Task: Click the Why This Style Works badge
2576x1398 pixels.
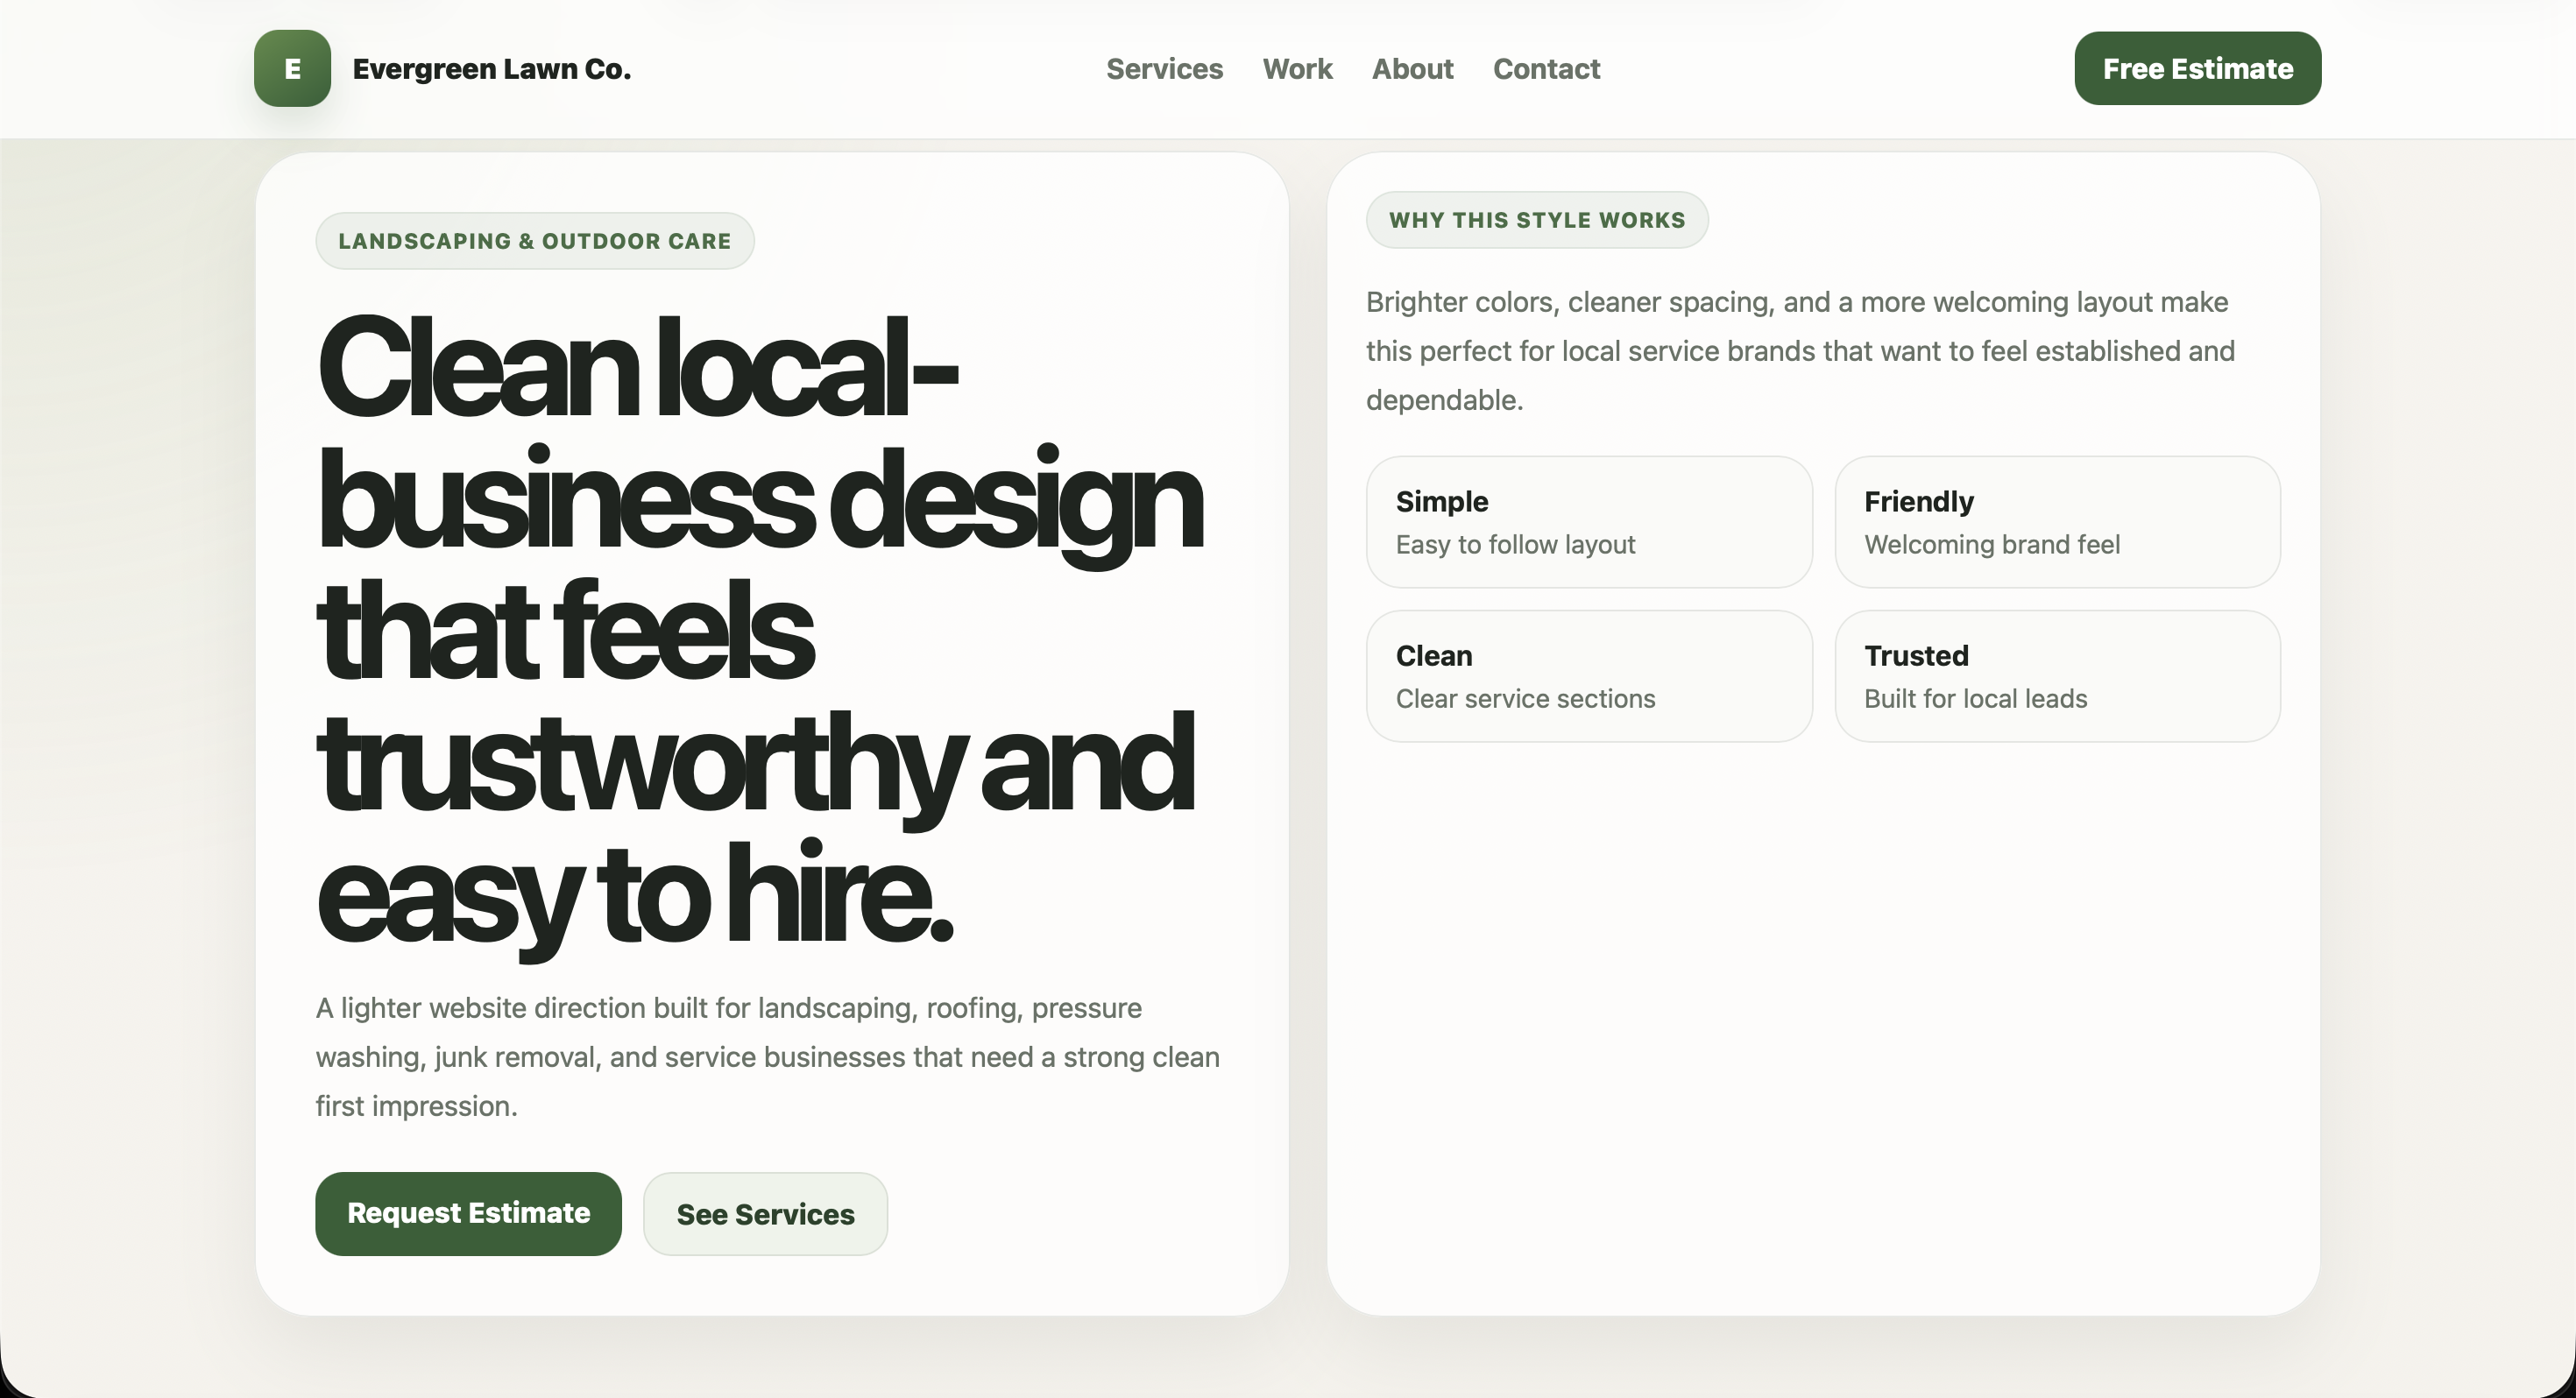Action: (x=1536, y=220)
